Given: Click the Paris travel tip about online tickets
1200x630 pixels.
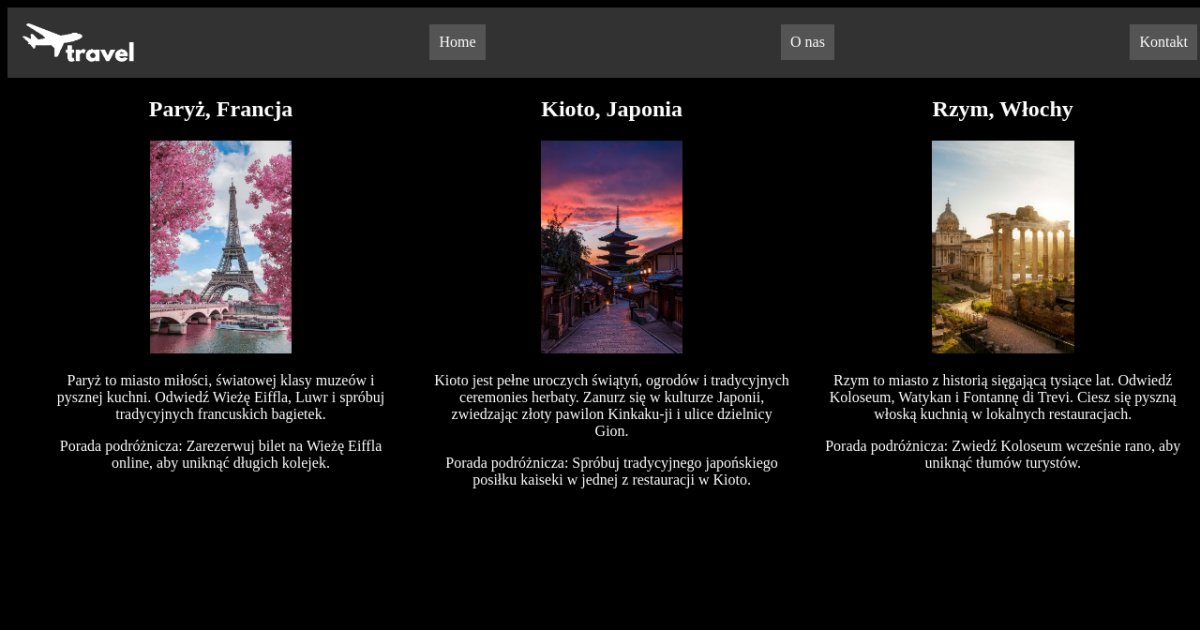Looking at the screenshot, I should click(x=221, y=454).
